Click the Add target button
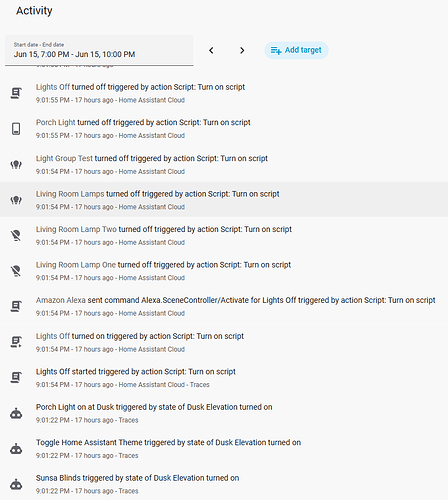This screenshot has width=448, height=500. [x=296, y=50]
